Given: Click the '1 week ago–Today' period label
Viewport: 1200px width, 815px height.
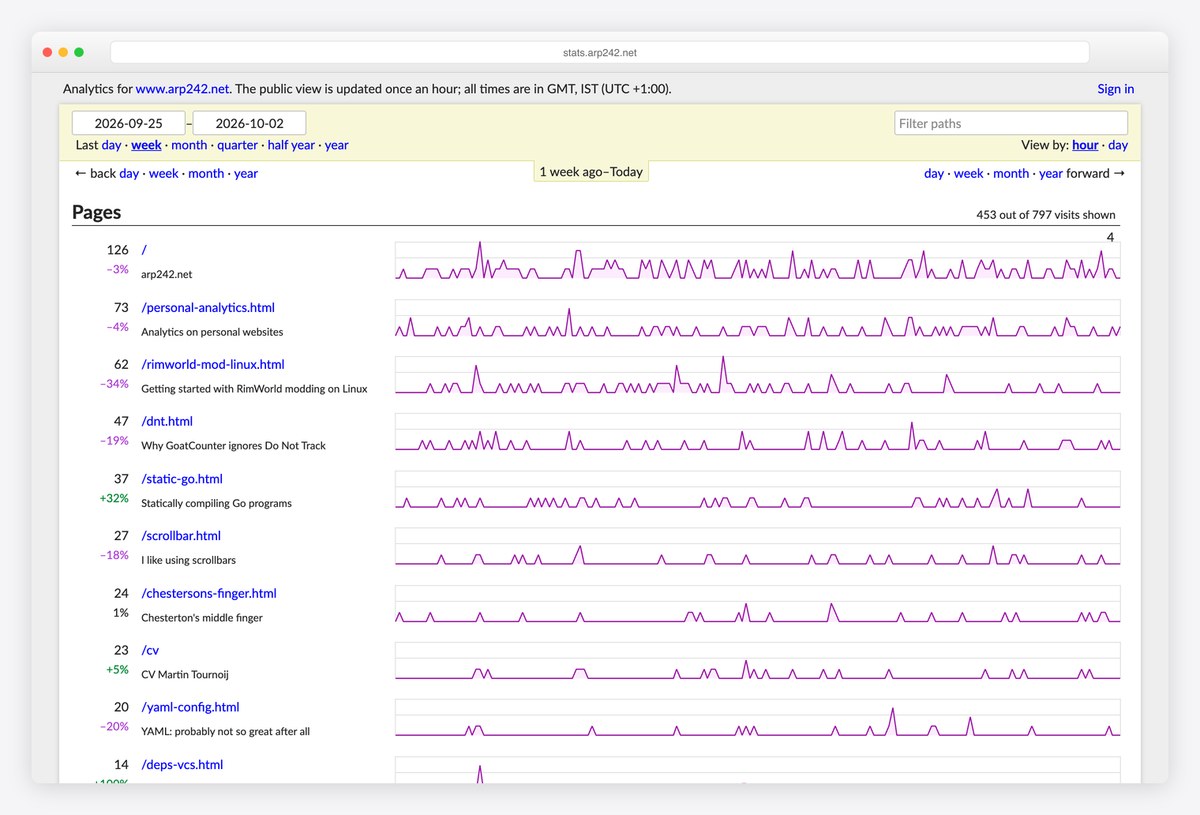Looking at the screenshot, I should click(591, 172).
